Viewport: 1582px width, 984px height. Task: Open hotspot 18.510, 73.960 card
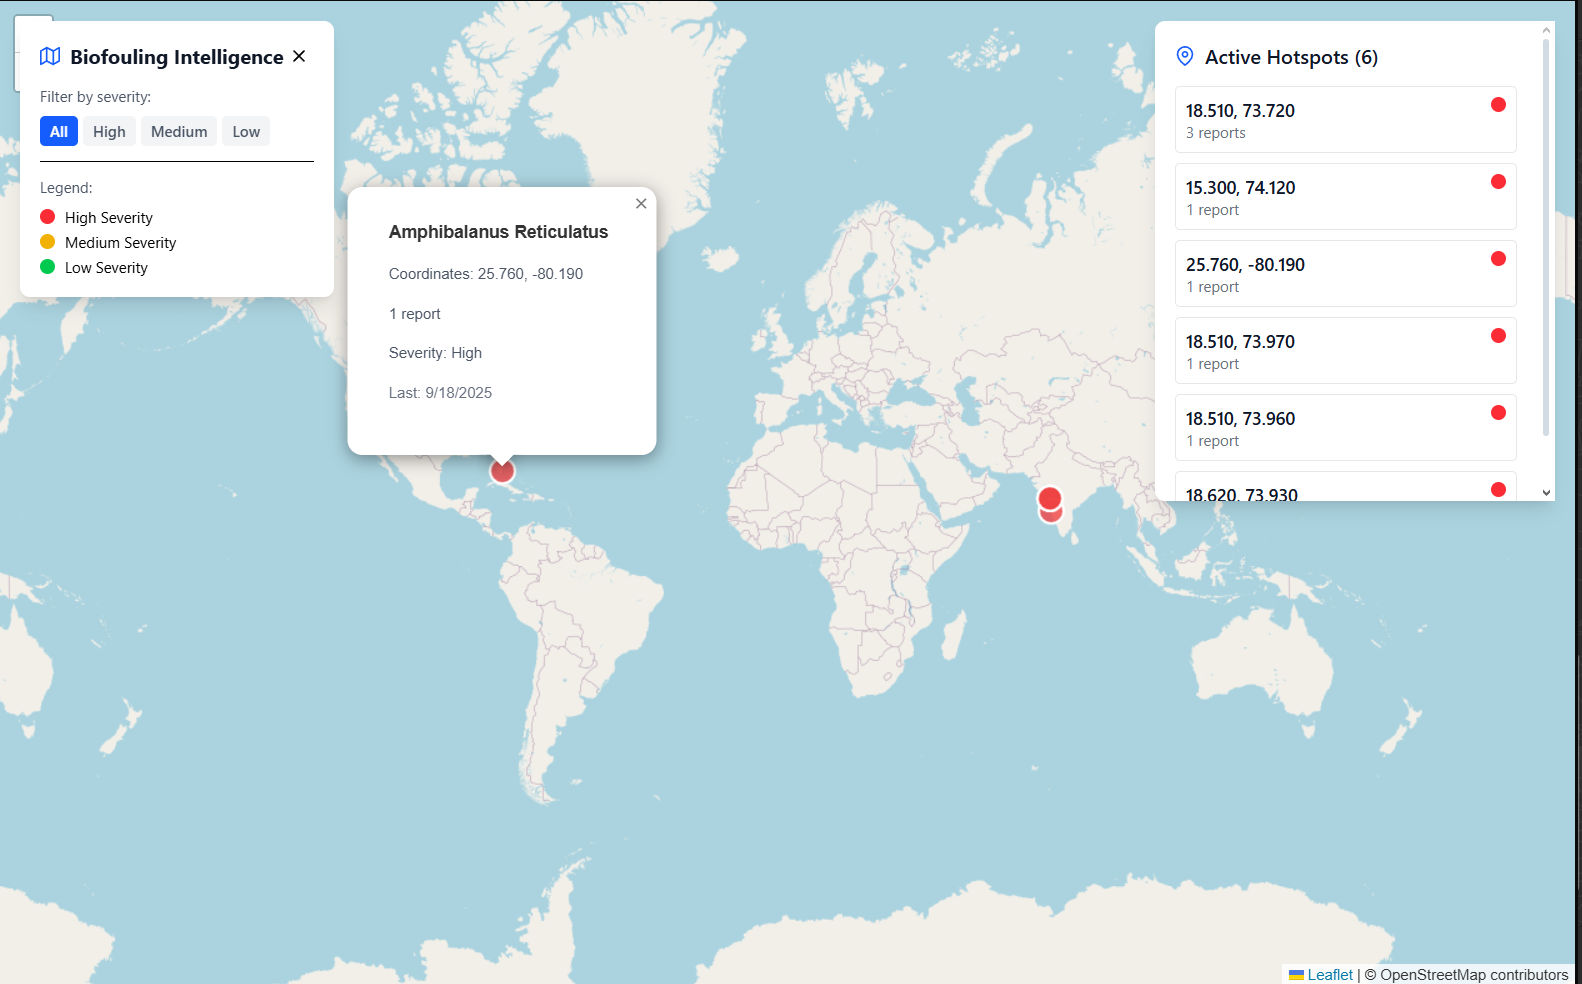coord(1345,428)
